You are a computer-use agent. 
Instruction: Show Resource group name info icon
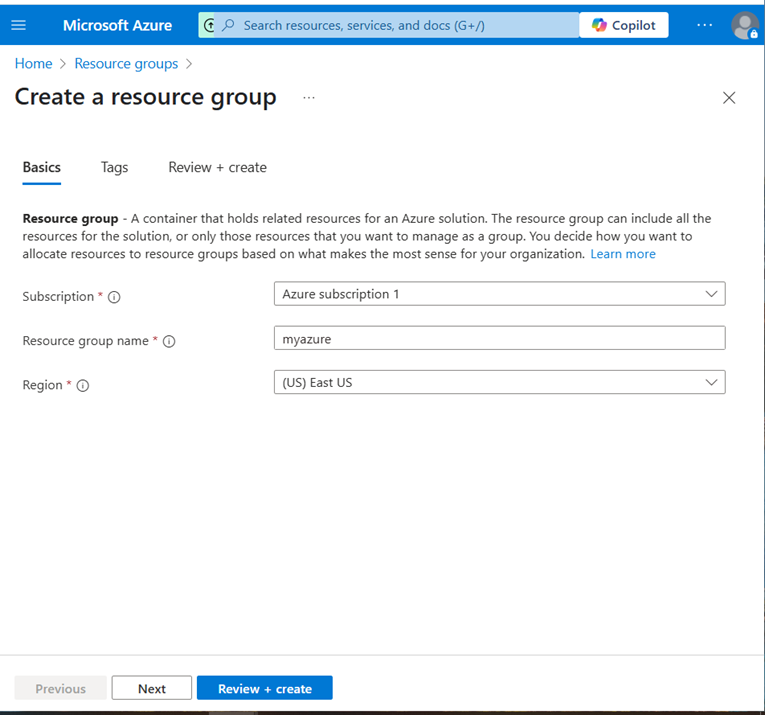[x=169, y=341]
